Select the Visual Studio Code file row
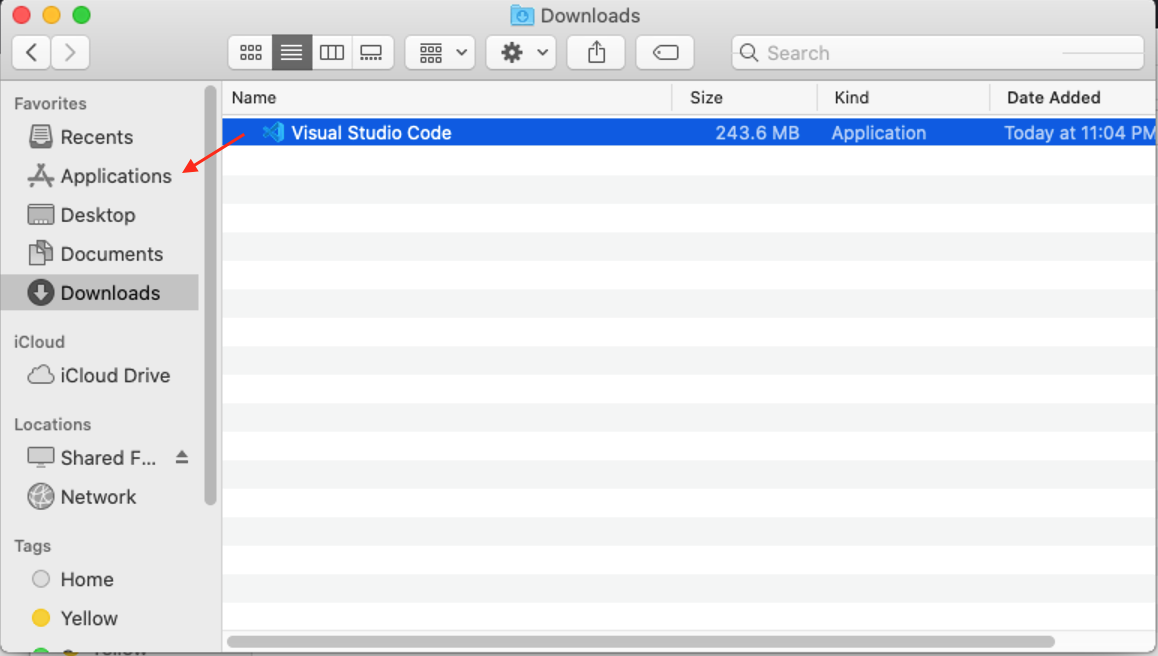This screenshot has width=1158, height=656. click(689, 132)
